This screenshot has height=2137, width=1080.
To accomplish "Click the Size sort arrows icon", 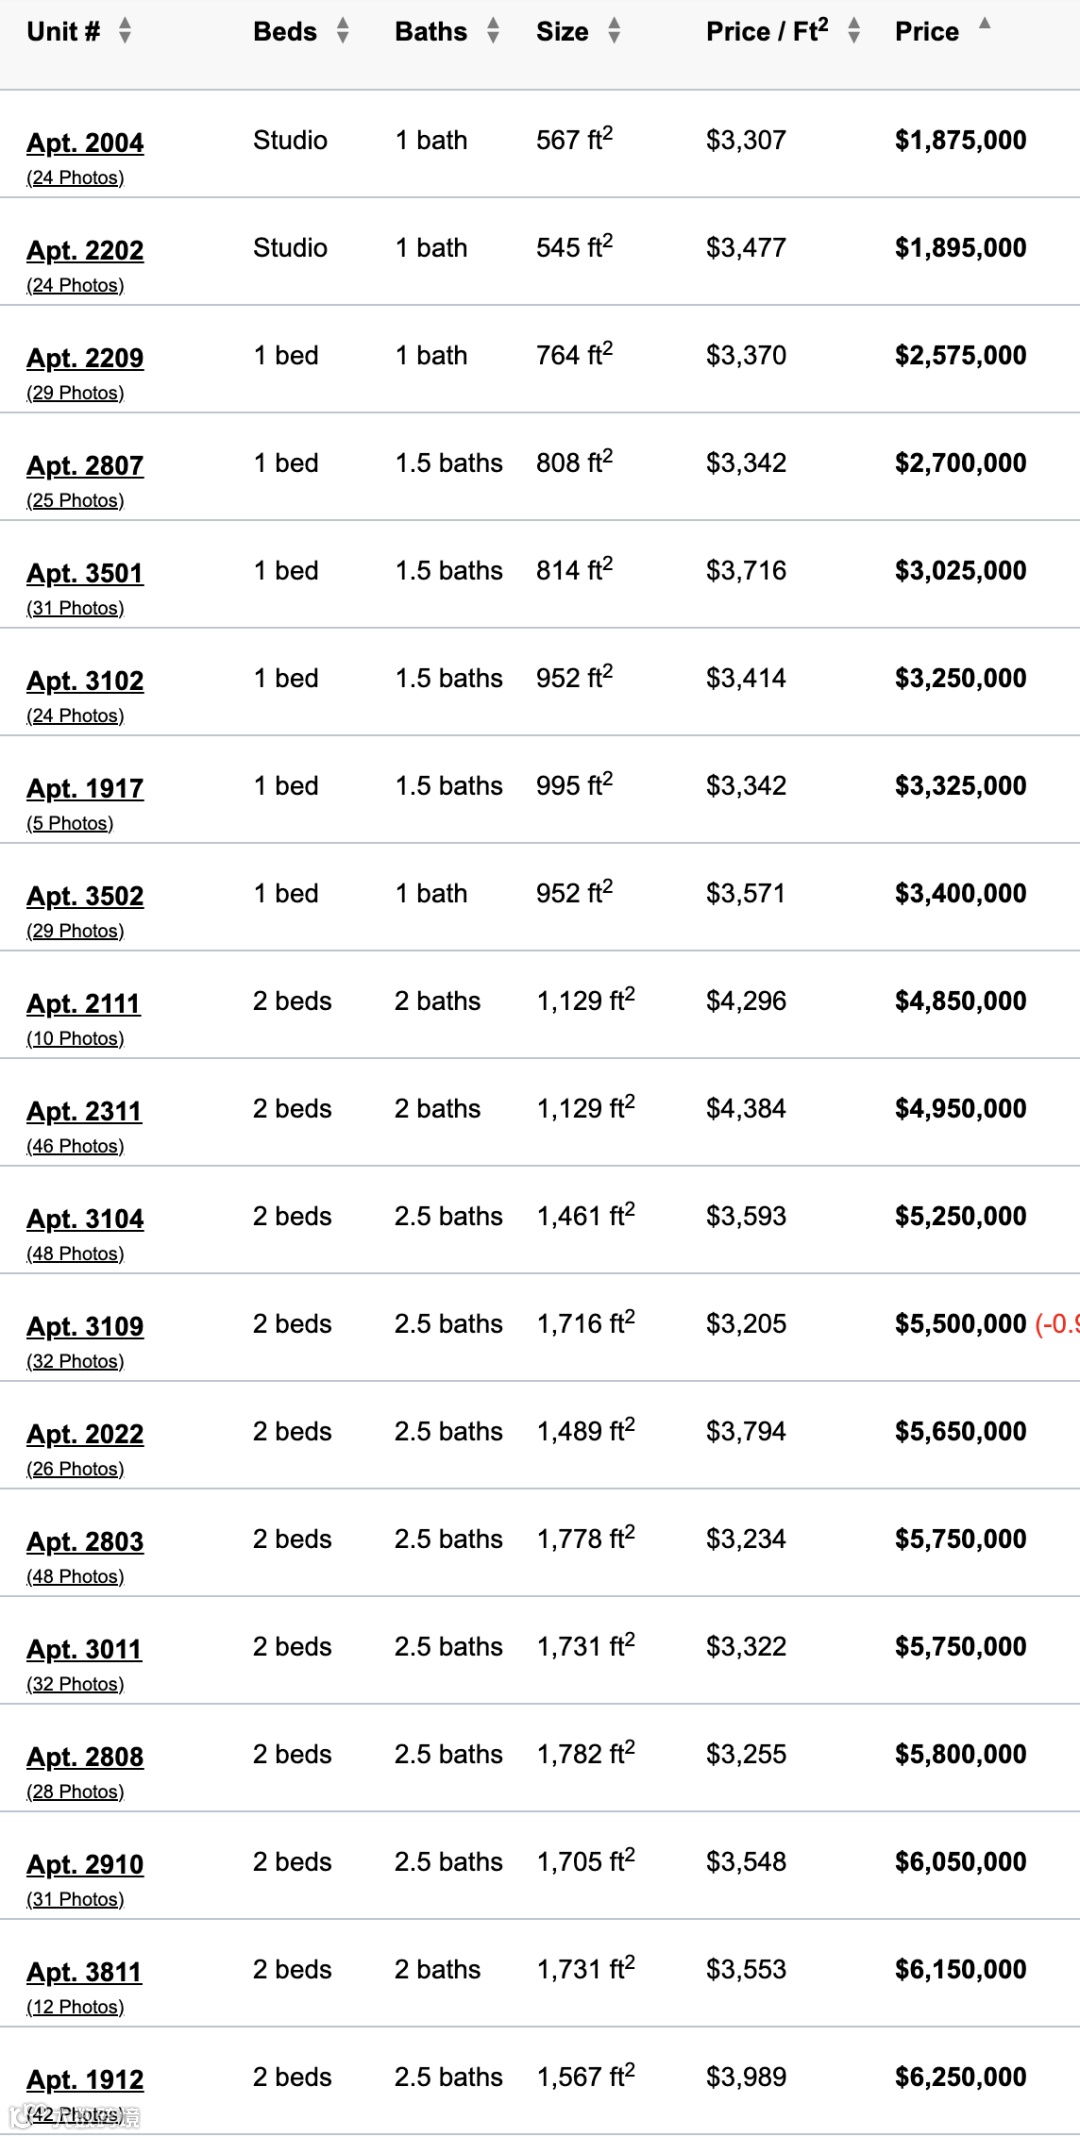I will 614,31.
